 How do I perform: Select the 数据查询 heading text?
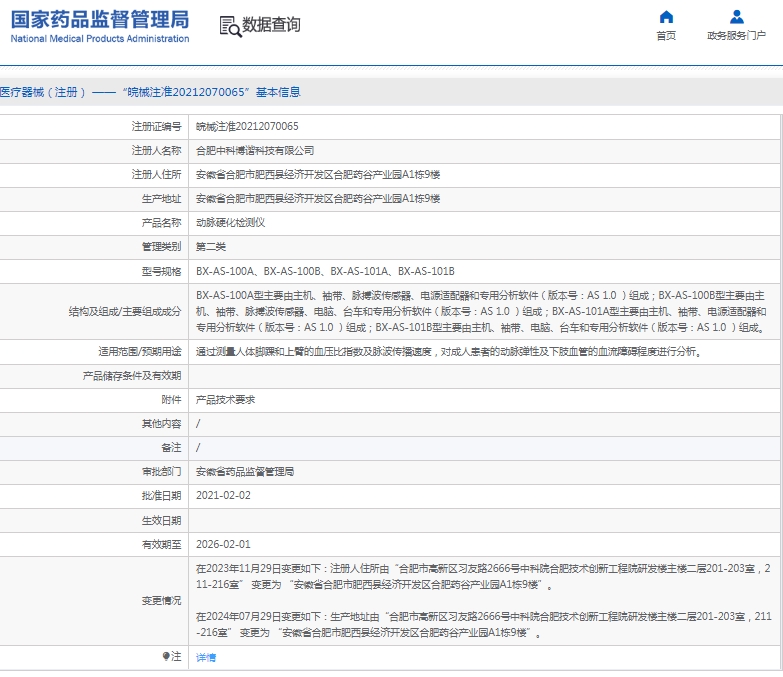(x=271, y=24)
